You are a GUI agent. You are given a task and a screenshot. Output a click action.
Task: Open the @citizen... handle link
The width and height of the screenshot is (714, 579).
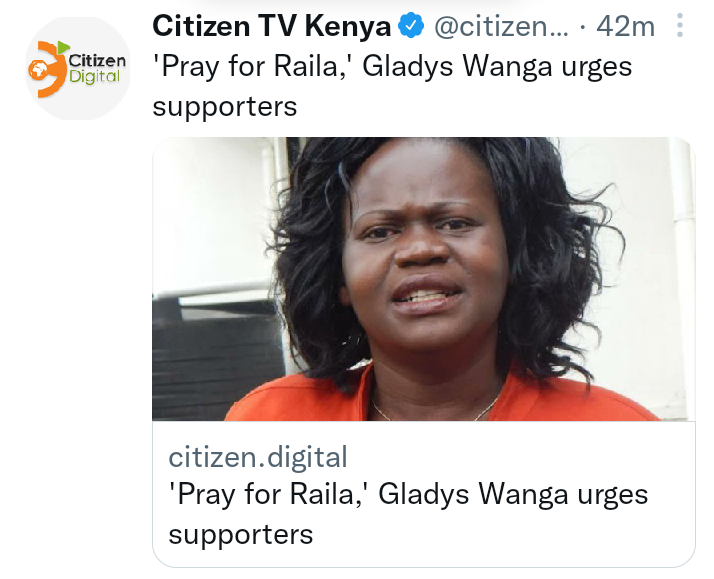click(501, 26)
